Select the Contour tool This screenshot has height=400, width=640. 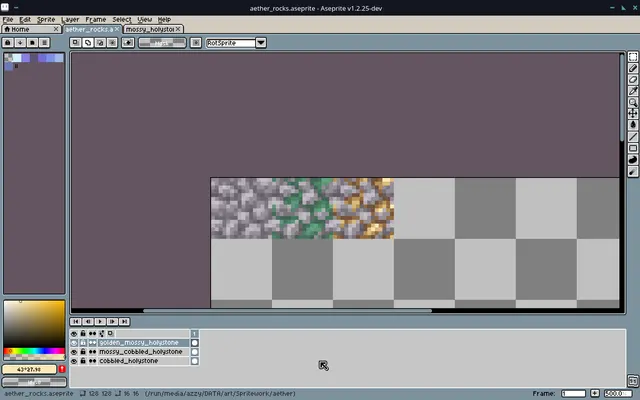point(633,160)
